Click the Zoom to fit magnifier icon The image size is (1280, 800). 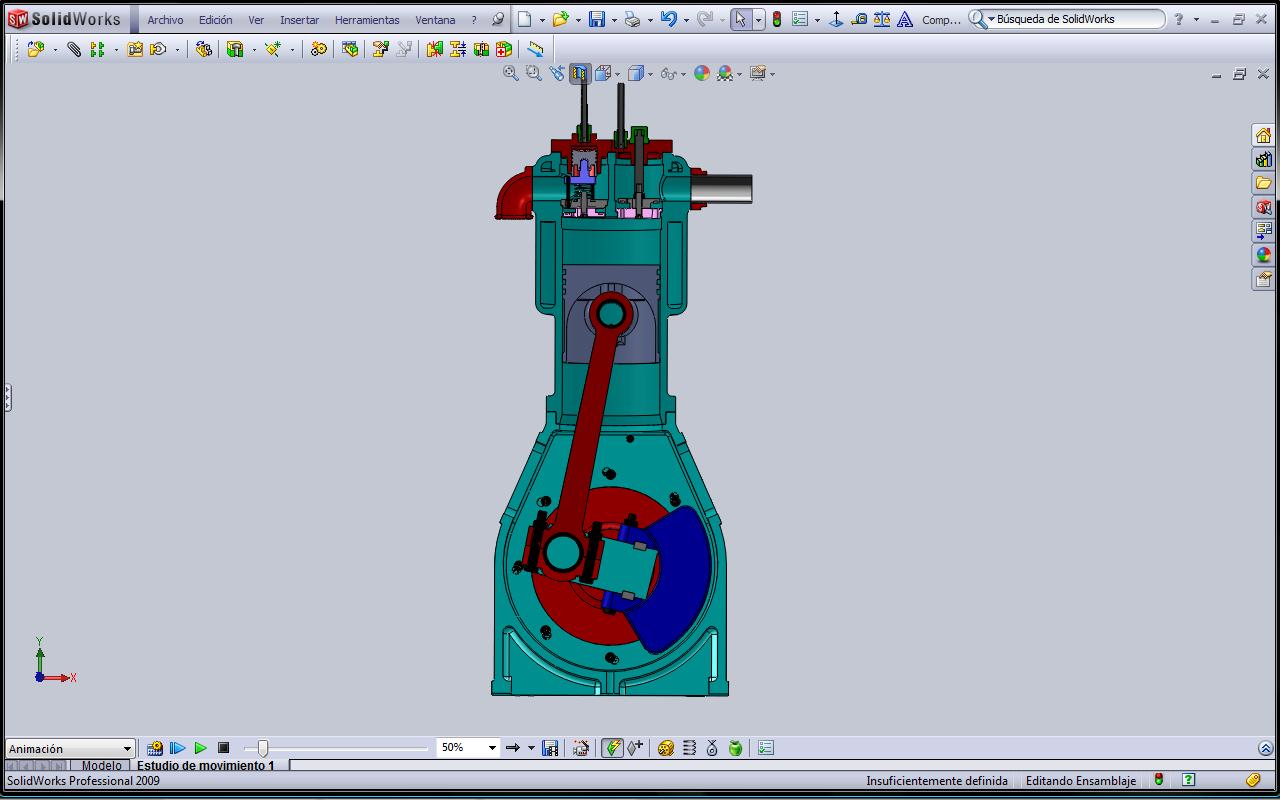(x=511, y=73)
